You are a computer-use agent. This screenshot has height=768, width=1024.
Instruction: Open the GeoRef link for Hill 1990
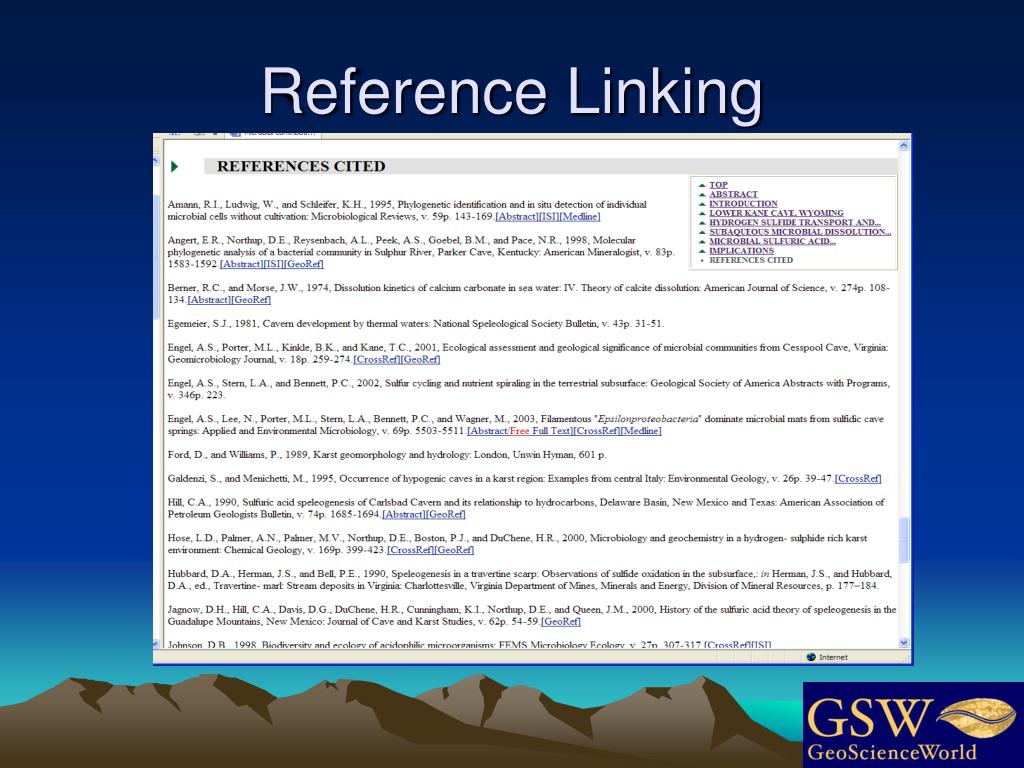click(x=445, y=515)
